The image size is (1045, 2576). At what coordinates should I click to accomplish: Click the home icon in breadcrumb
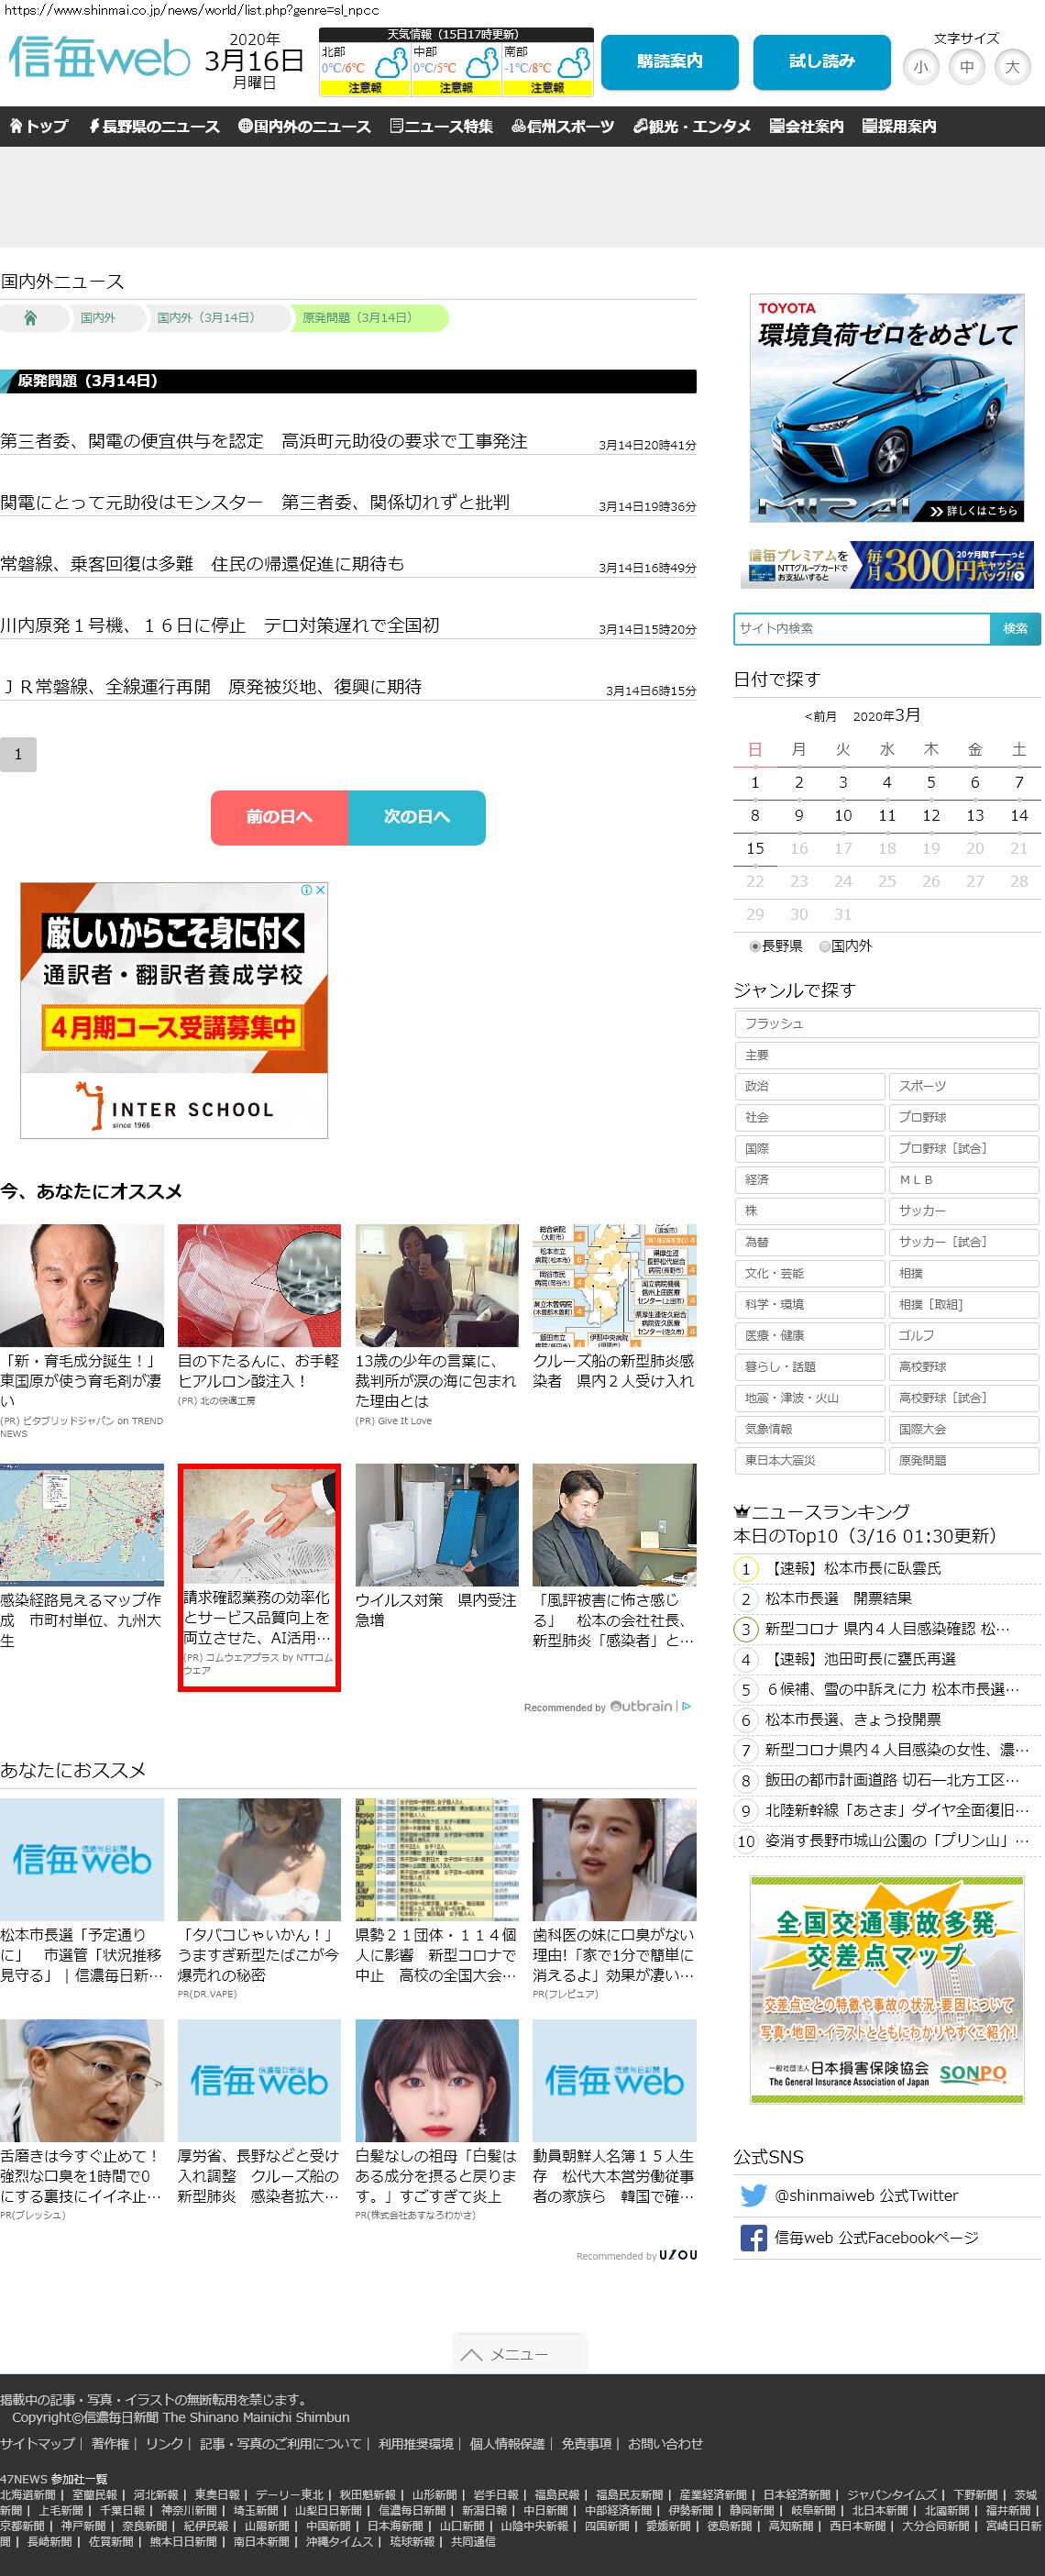(30, 318)
